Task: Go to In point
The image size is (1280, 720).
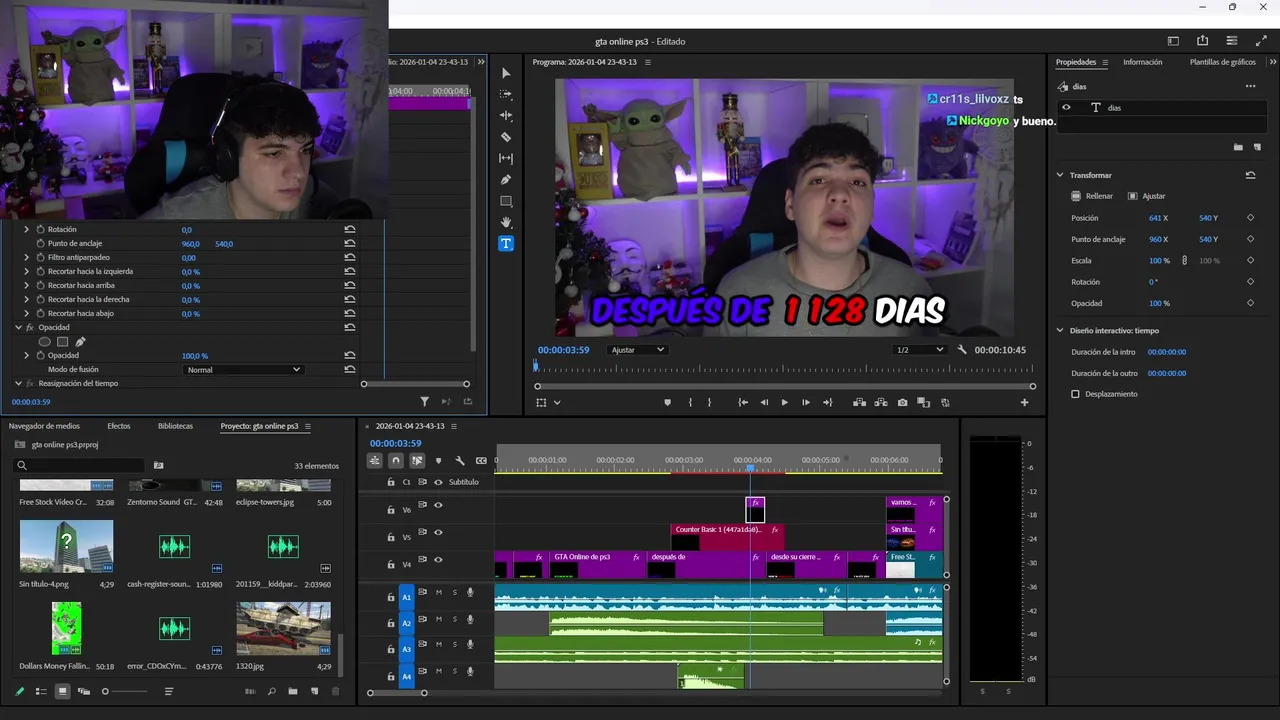Action: [x=743, y=402]
